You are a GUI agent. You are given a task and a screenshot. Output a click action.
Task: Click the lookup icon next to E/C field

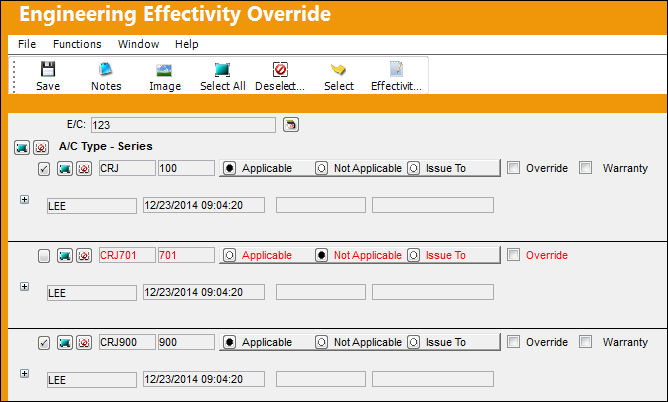tap(291, 125)
